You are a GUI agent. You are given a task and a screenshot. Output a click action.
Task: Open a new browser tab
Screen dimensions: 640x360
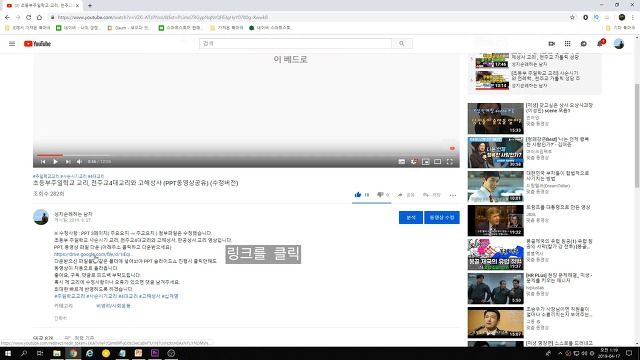pos(90,5)
